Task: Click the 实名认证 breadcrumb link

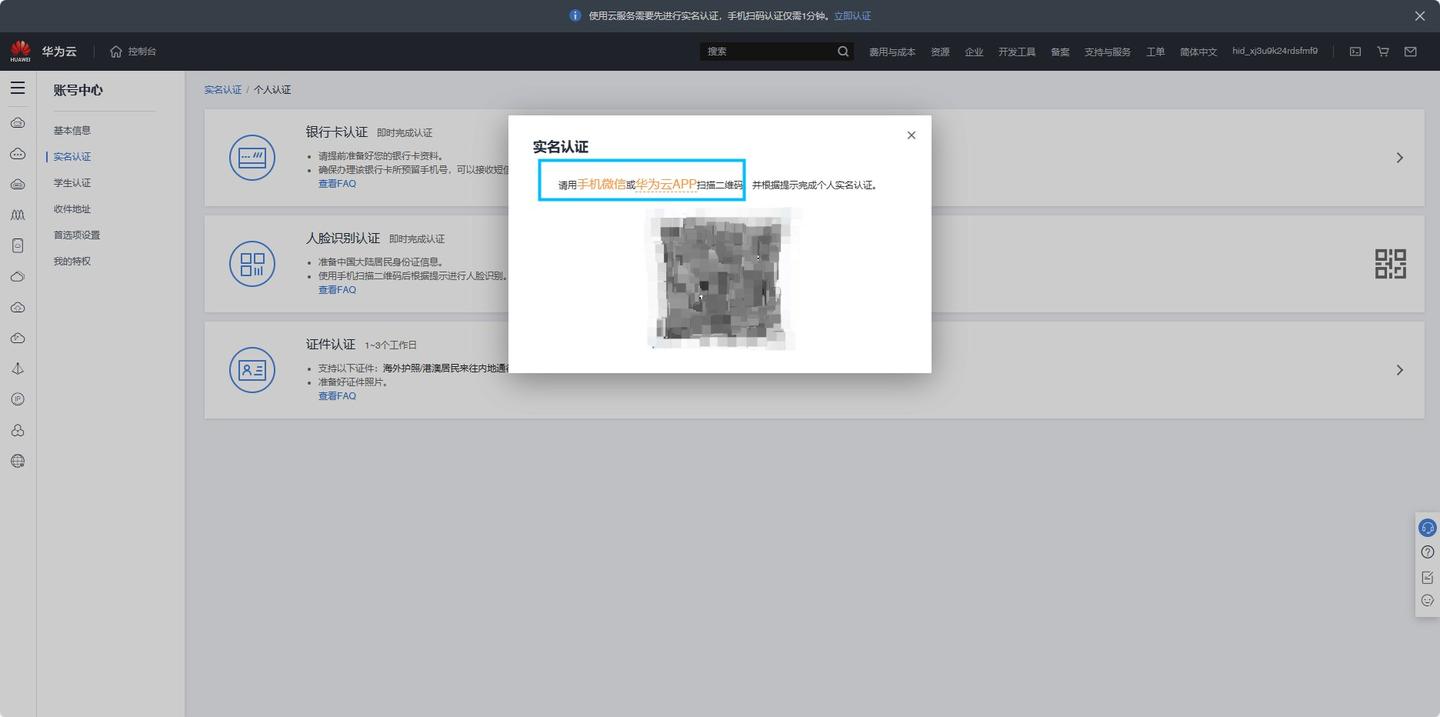Action: (223, 90)
